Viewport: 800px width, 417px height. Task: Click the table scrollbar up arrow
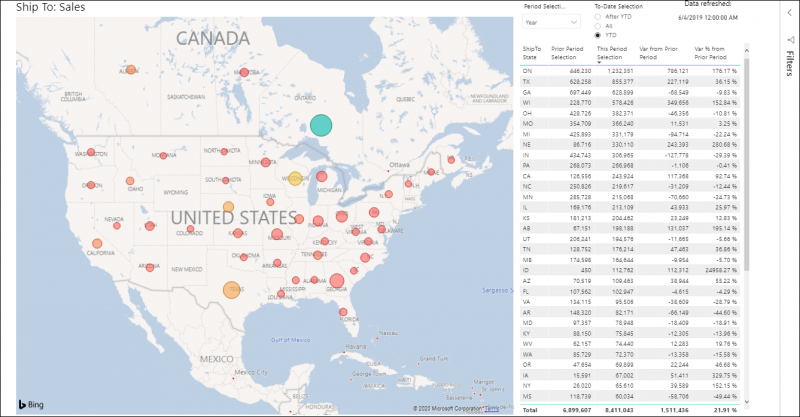(x=747, y=51)
